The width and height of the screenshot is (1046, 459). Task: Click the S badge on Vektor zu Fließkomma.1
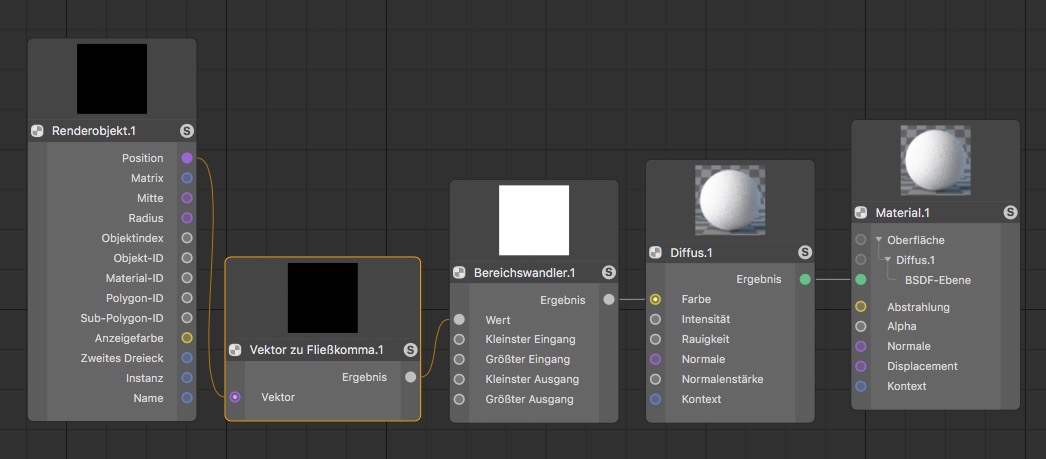coord(410,350)
